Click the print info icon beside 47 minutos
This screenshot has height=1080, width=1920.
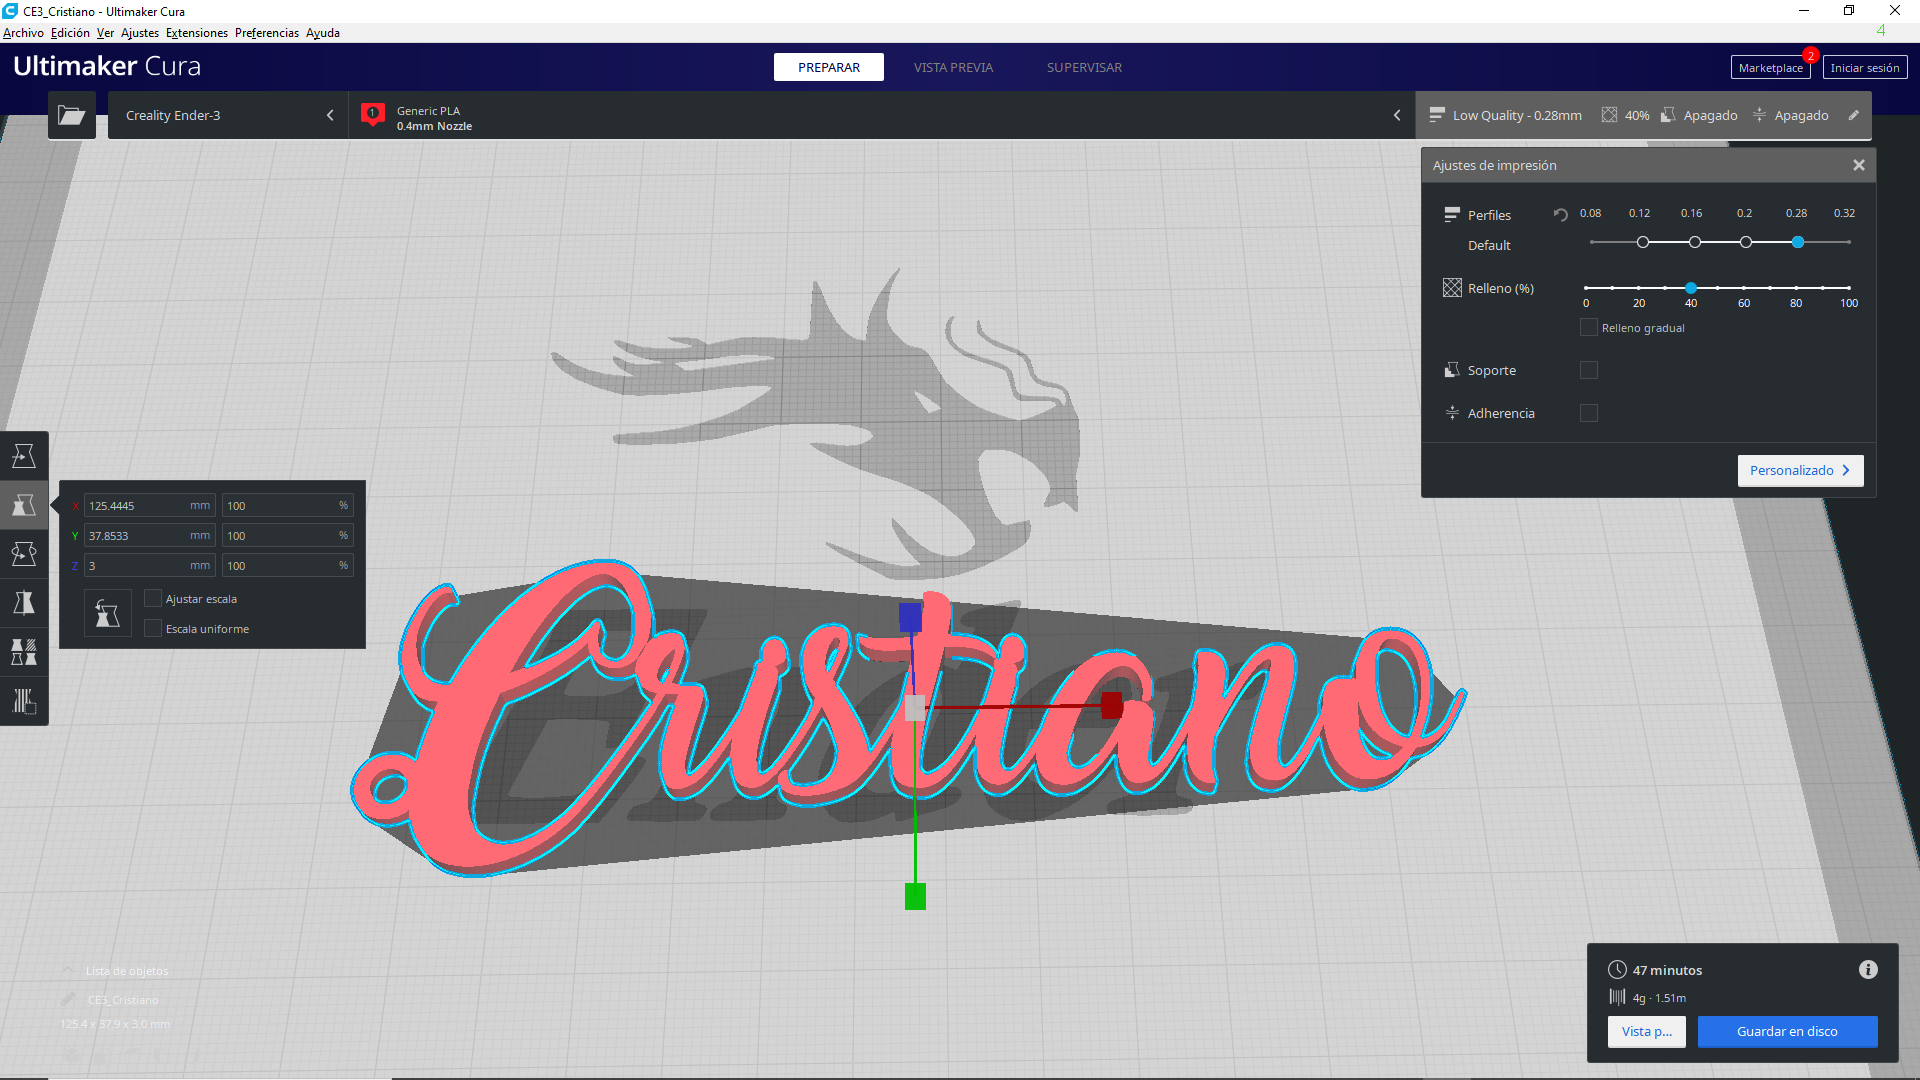coord(1867,969)
